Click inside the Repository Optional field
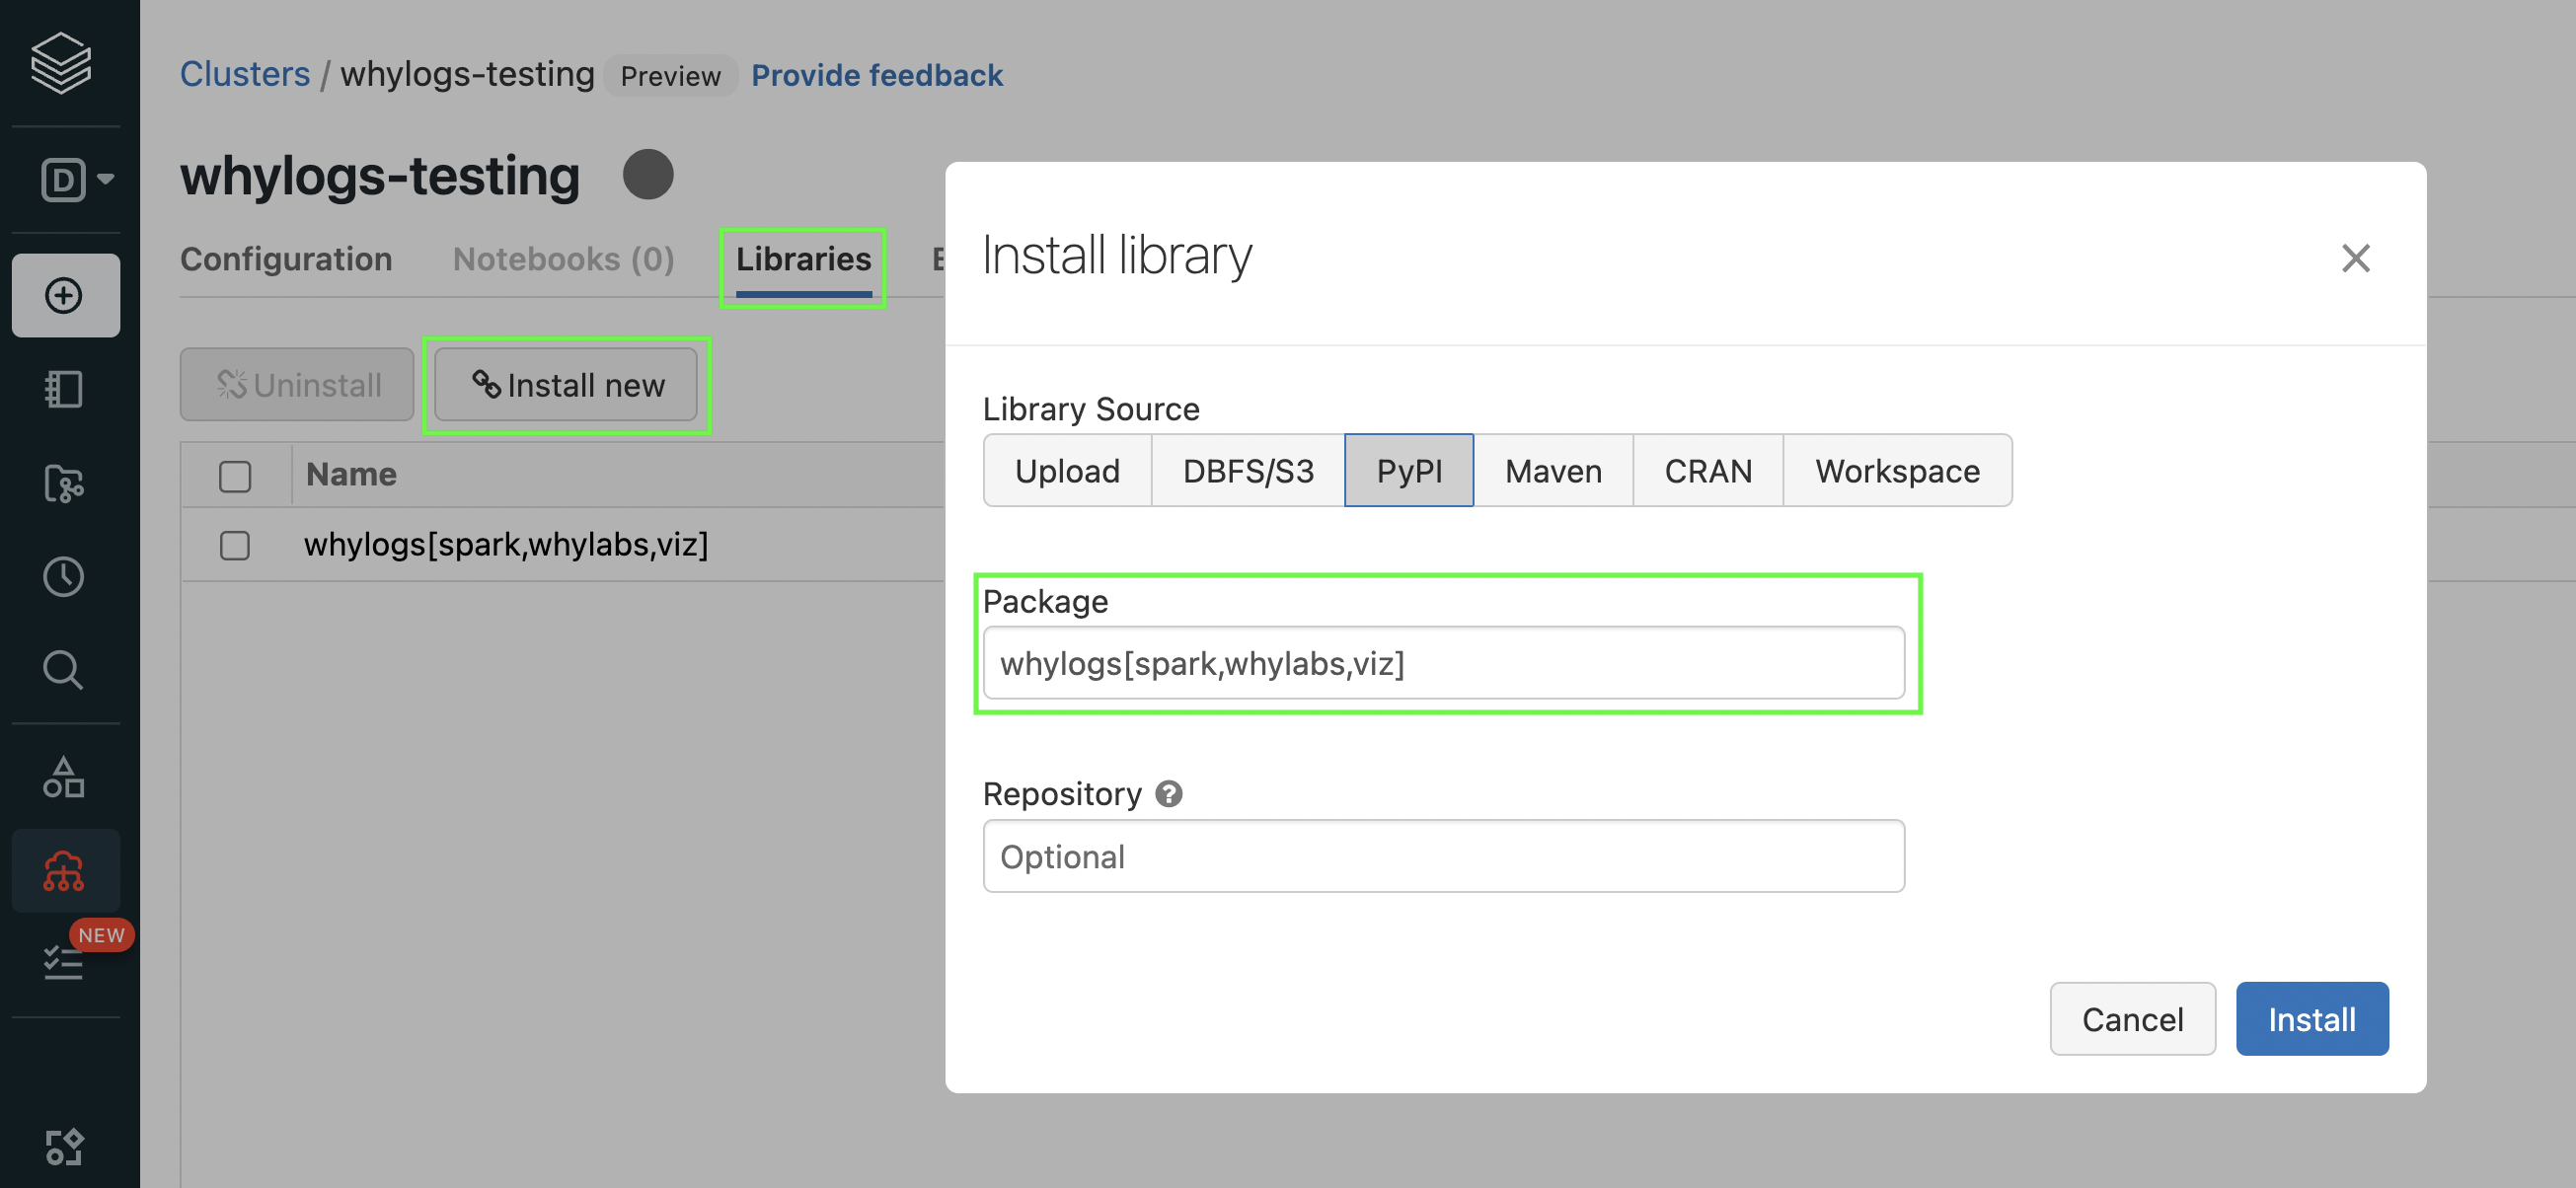 coord(1443,856)
